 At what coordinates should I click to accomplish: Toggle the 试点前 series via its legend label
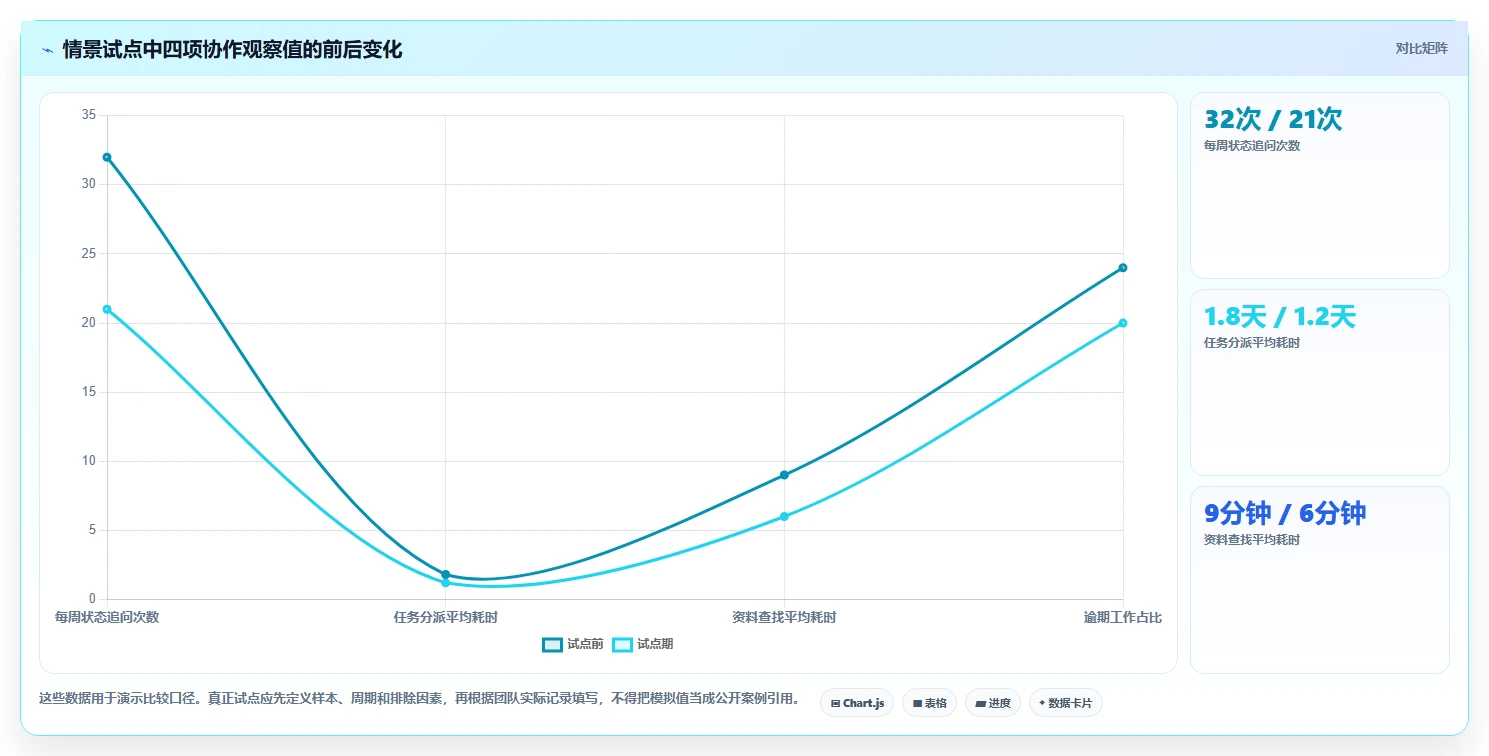[585, 644]
